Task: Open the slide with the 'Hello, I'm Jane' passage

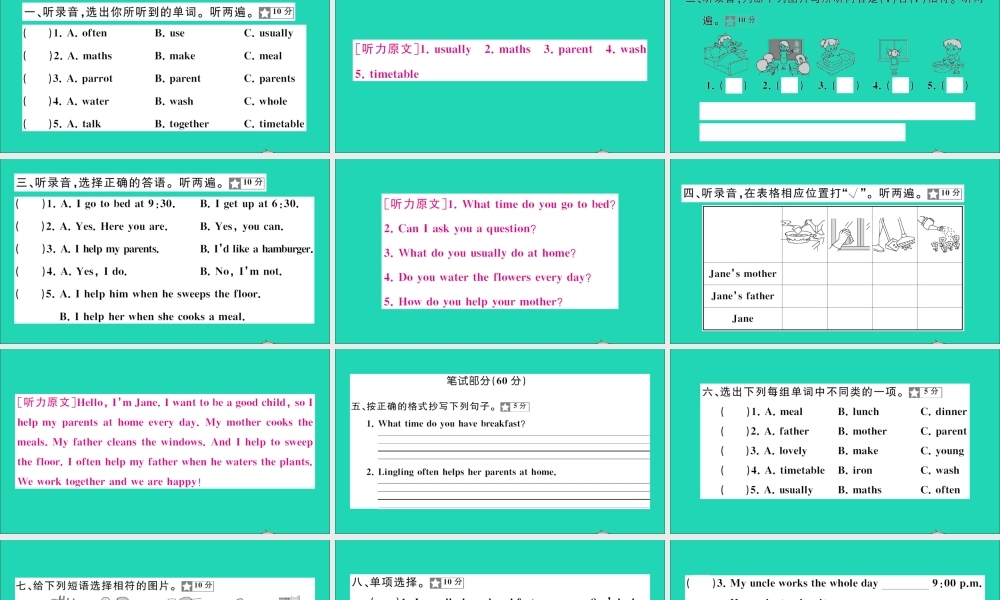Action: tap(165, 441)
